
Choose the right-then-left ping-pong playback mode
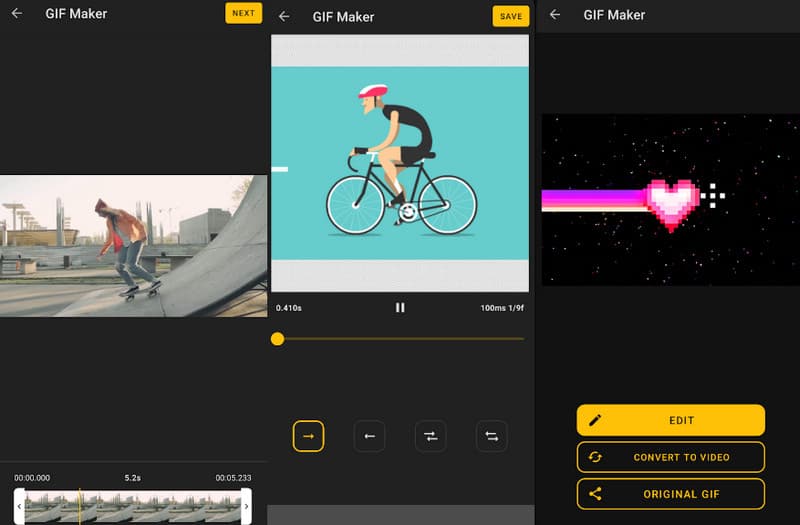coord(431,436)
